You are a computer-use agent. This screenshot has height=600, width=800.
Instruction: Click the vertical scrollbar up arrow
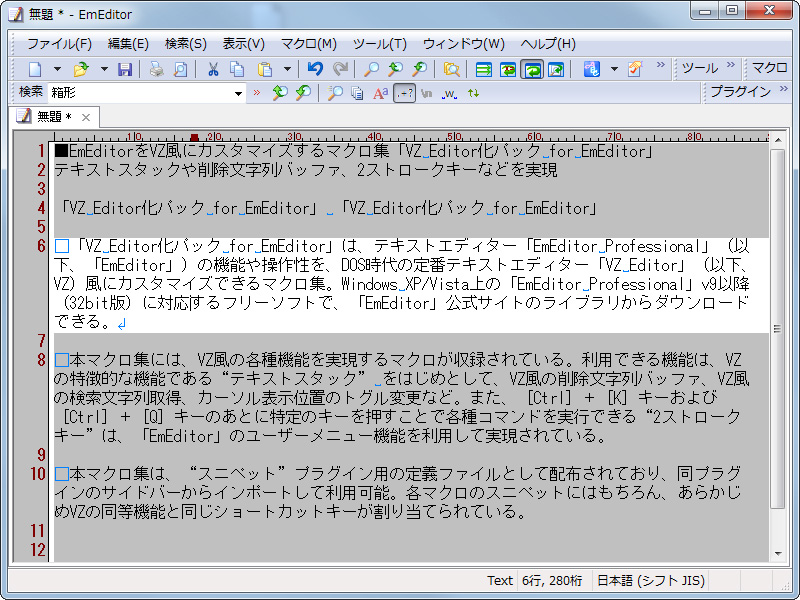coord(778,139)
